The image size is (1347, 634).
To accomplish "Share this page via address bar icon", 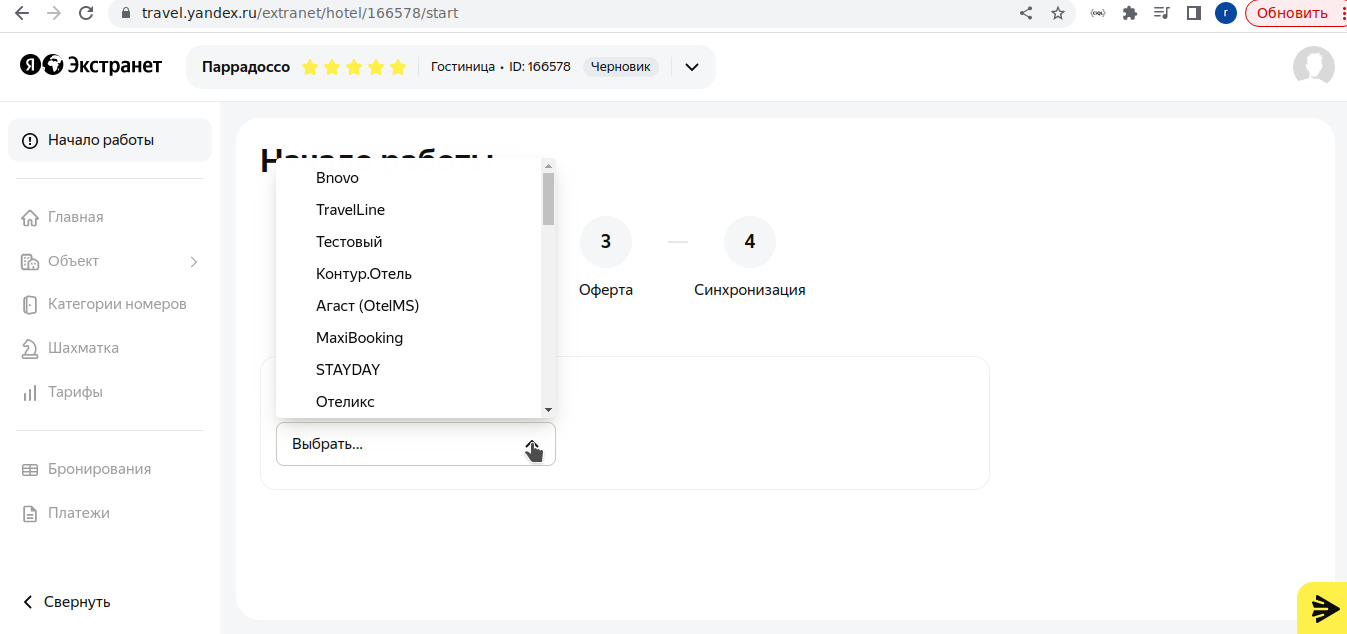I will 1026,14.
